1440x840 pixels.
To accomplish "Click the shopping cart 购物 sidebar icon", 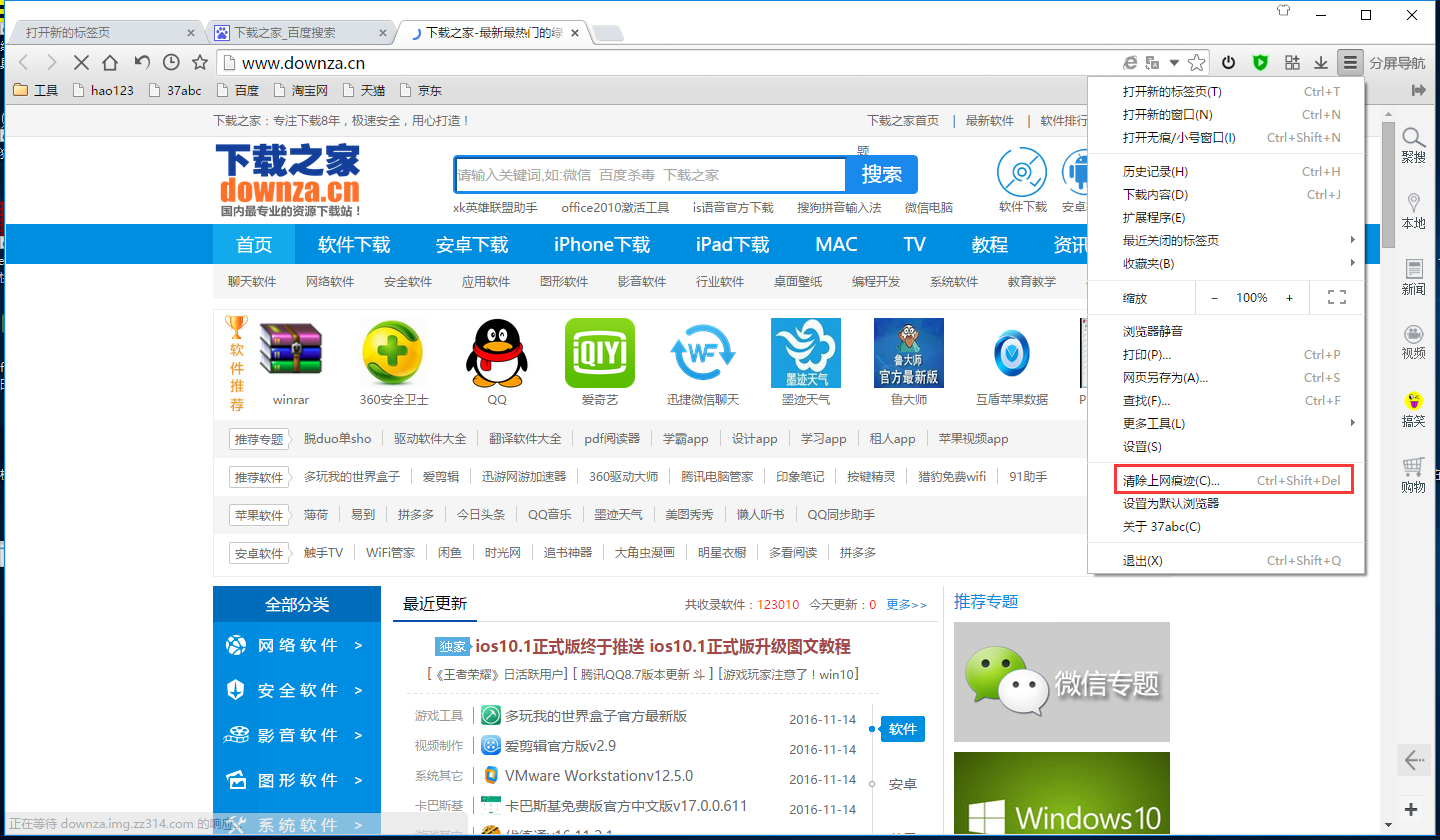I will coord(1413,475).
